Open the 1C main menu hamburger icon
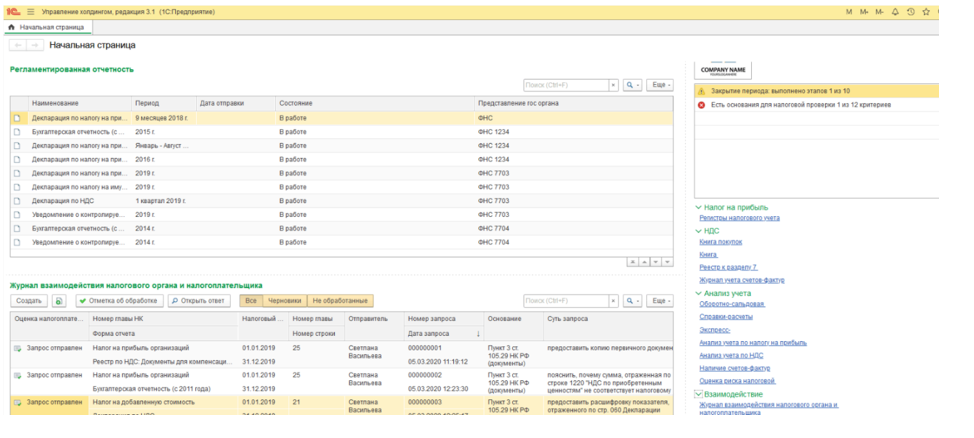 [x=31, y=12]
